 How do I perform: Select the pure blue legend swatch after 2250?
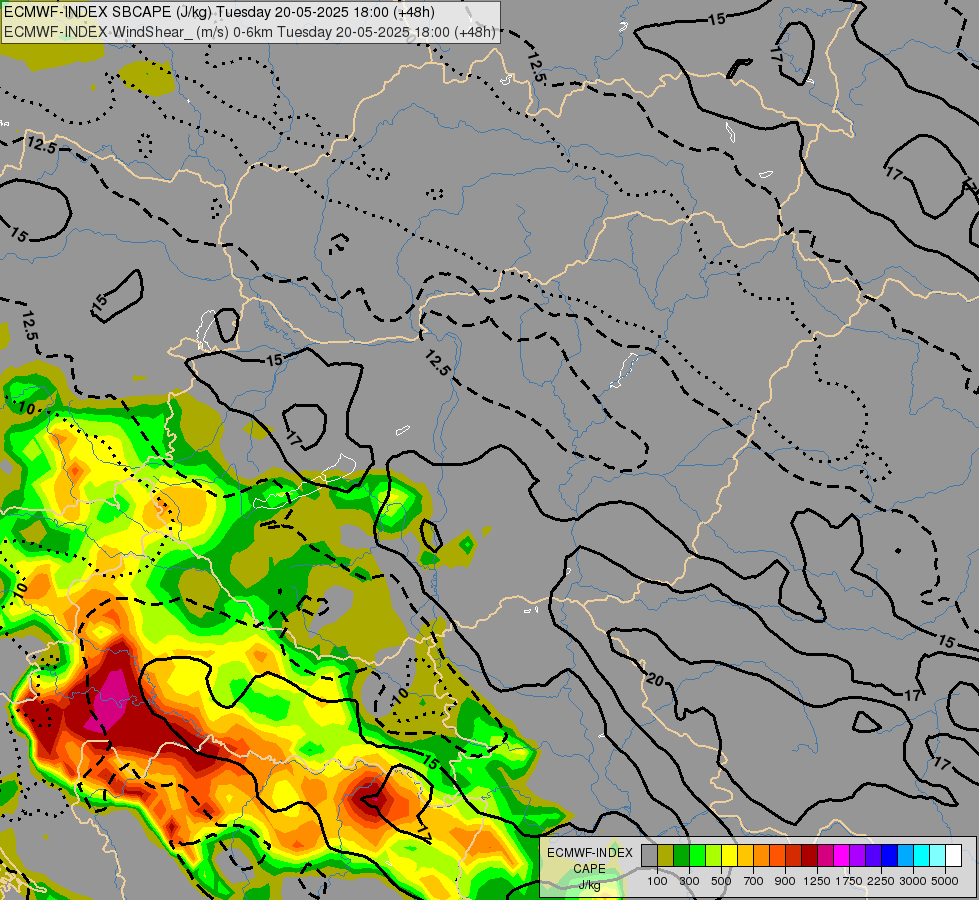pyautogui.click(x=889, y=855)
